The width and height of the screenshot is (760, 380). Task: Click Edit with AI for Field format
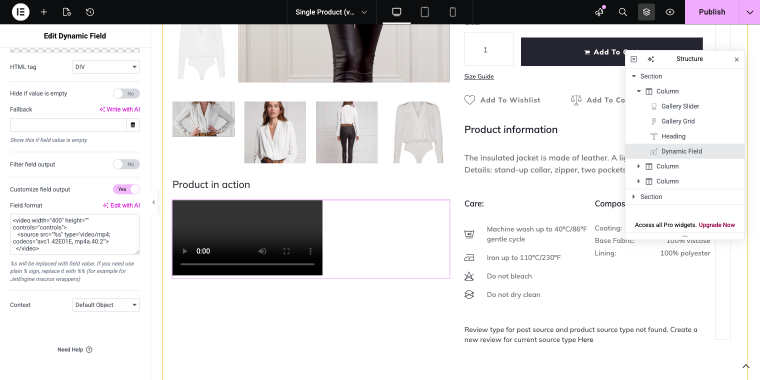click(122, 206)
